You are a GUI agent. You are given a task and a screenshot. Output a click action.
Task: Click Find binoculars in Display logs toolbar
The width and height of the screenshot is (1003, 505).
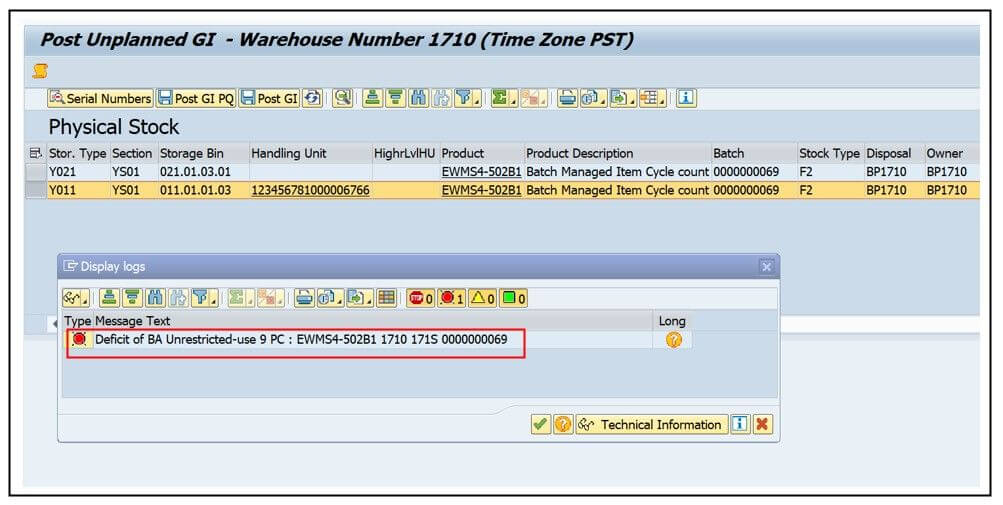pyautogui.click(x=155, y=298)
